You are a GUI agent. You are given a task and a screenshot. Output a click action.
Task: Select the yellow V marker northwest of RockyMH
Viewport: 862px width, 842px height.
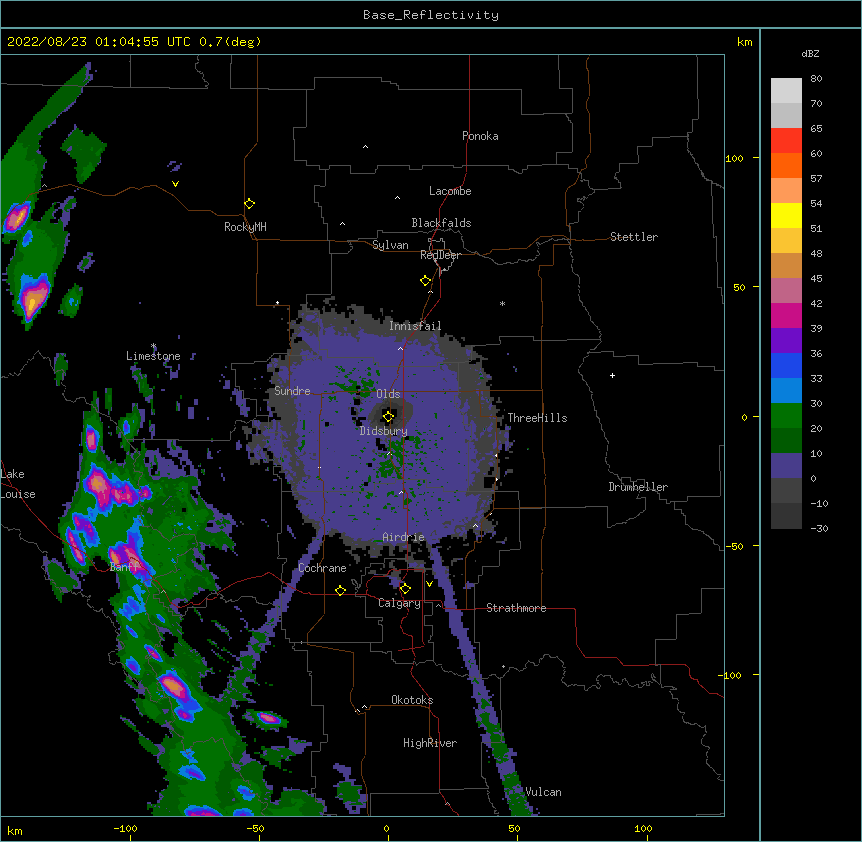tap(175, 184)
